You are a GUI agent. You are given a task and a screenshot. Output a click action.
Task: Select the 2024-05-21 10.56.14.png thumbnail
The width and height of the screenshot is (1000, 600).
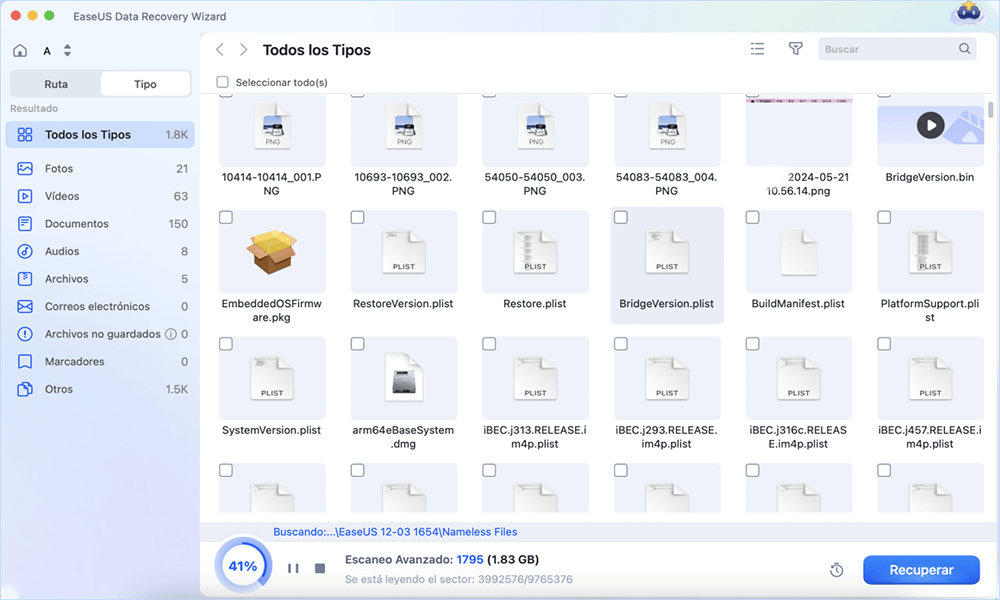tap(798, 131)
